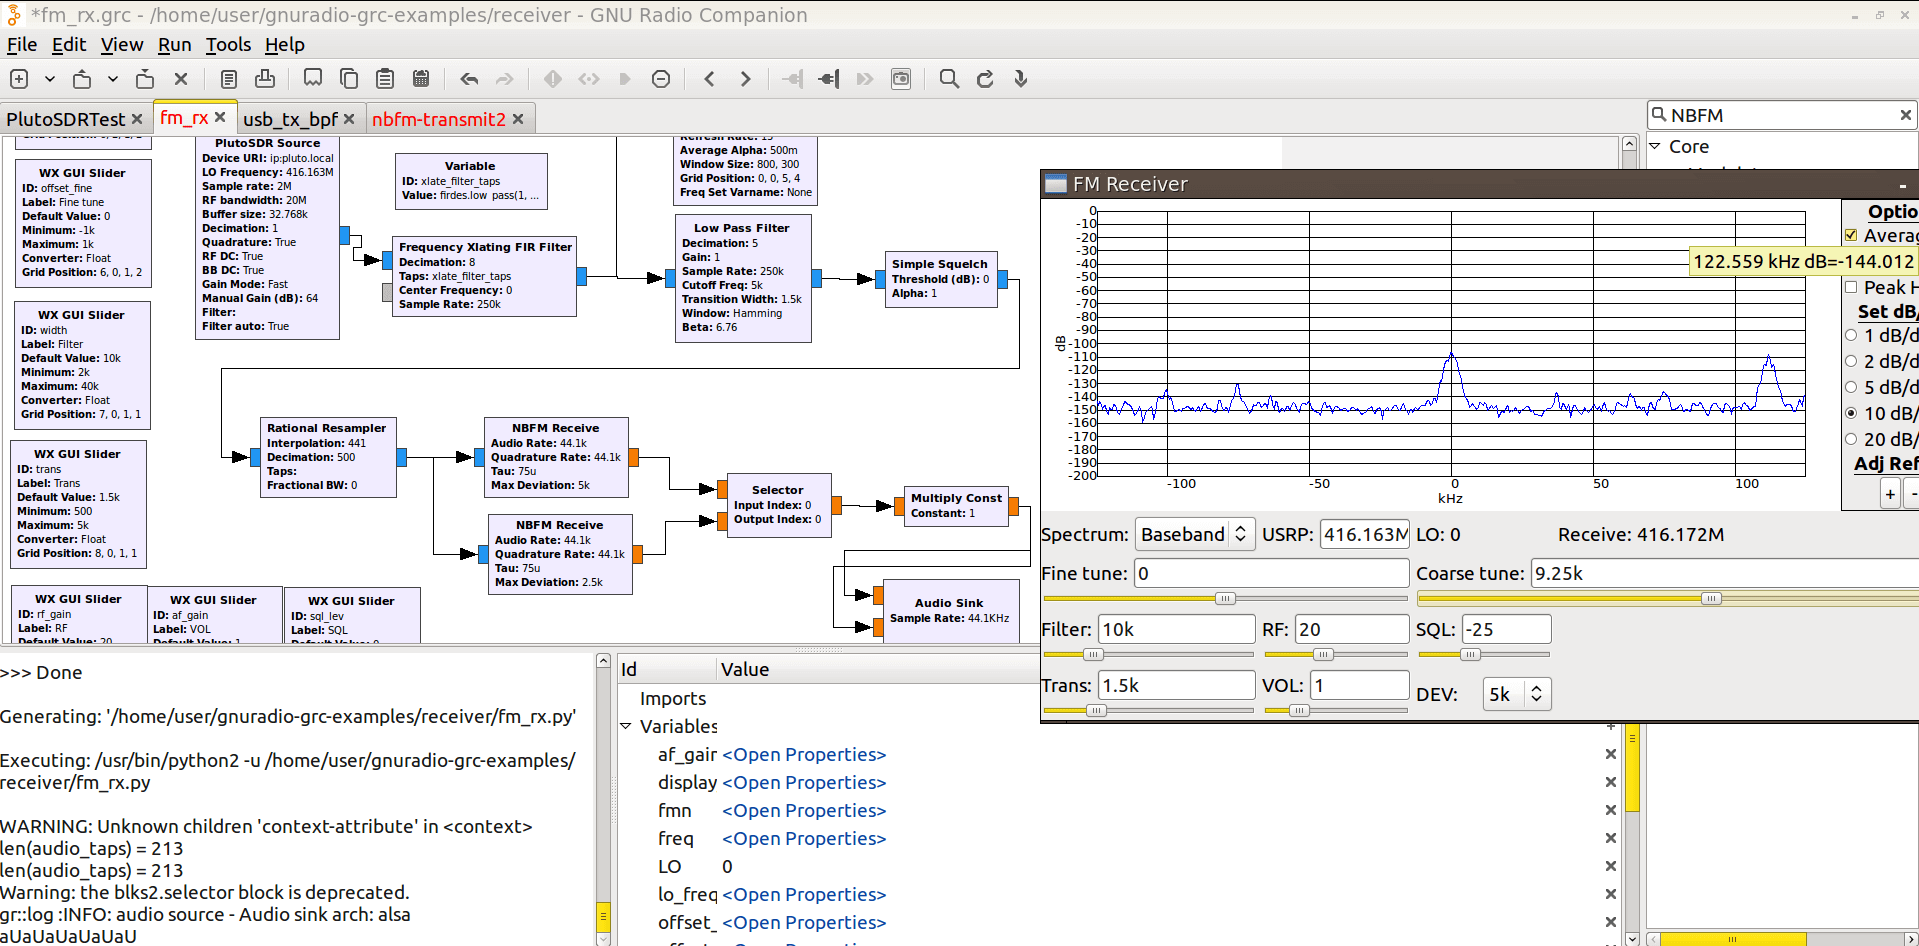Viewport: 1919px width, 946px height.
Task: Click the find blocks magnifier icon
Action: tap(949, 79)
